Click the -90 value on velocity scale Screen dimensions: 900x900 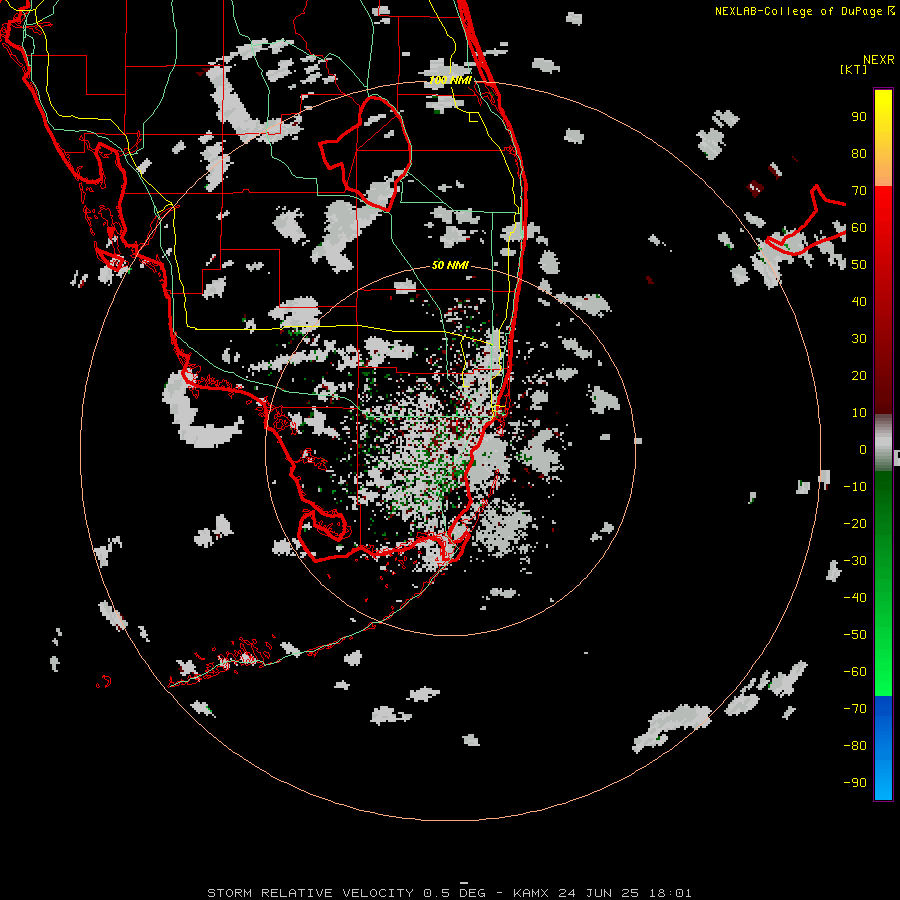point(855,783)
